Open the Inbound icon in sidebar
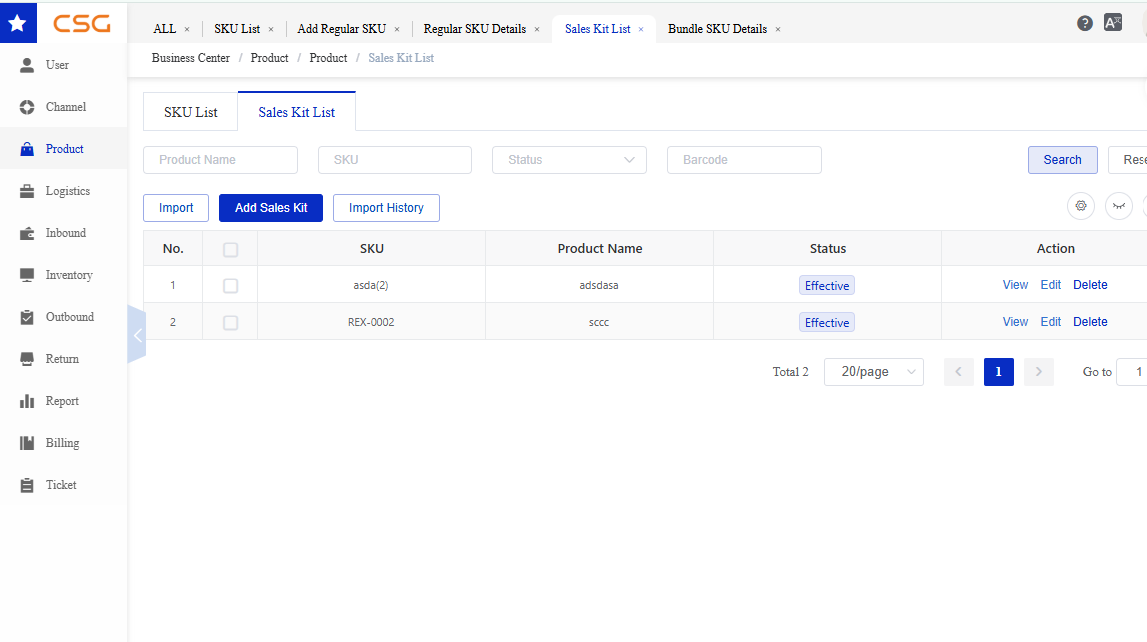 (27, 233)
